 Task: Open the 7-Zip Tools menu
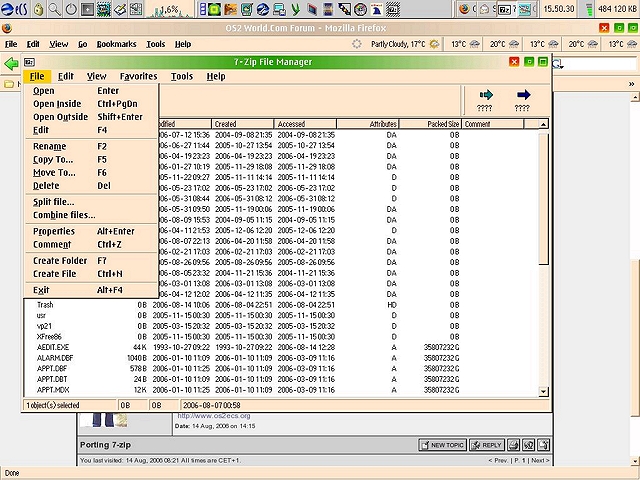[181, 76]
